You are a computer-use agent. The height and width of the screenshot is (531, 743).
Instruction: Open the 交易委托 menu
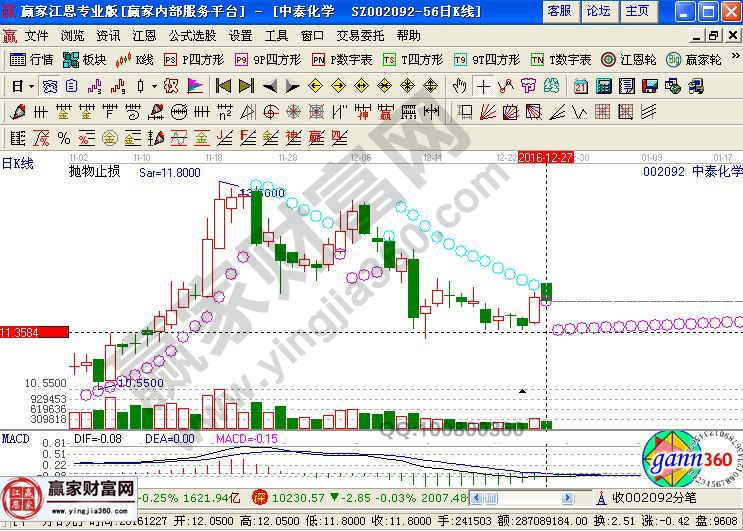coord(362,35)
